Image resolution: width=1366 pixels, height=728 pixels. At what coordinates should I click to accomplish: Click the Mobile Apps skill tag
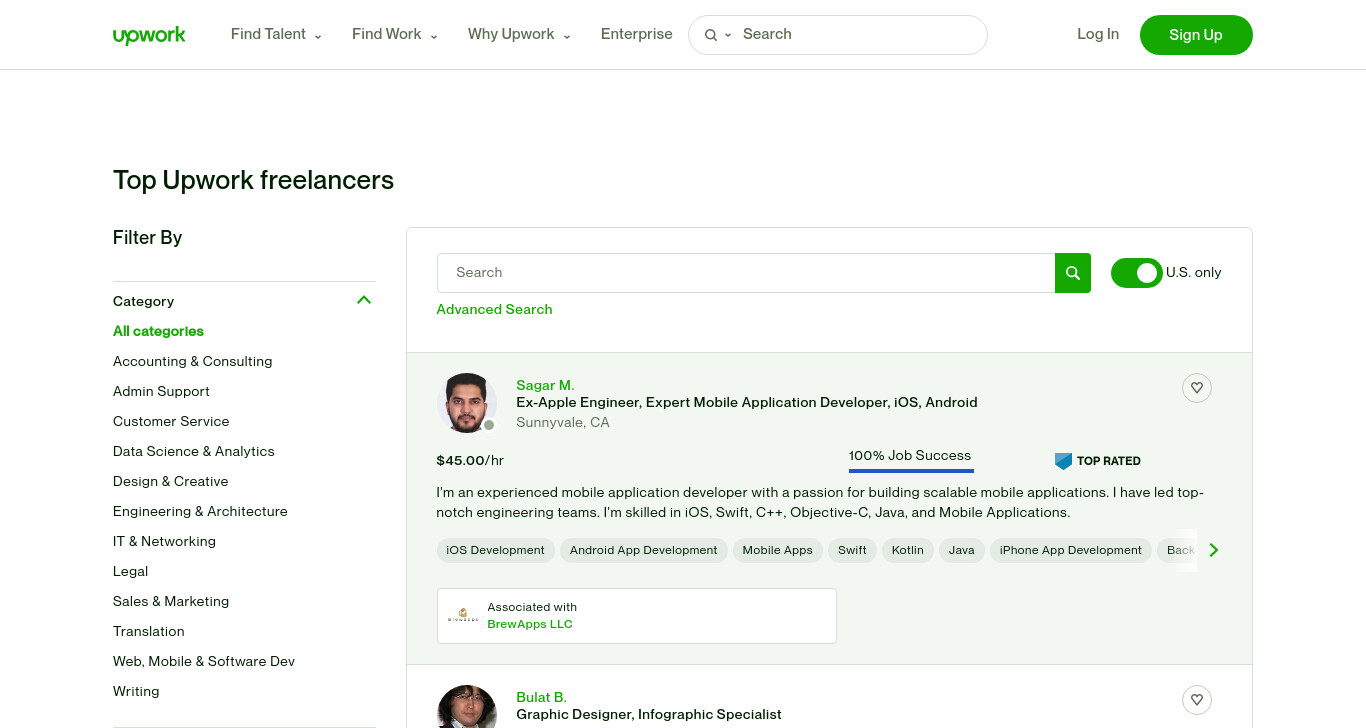777,550
